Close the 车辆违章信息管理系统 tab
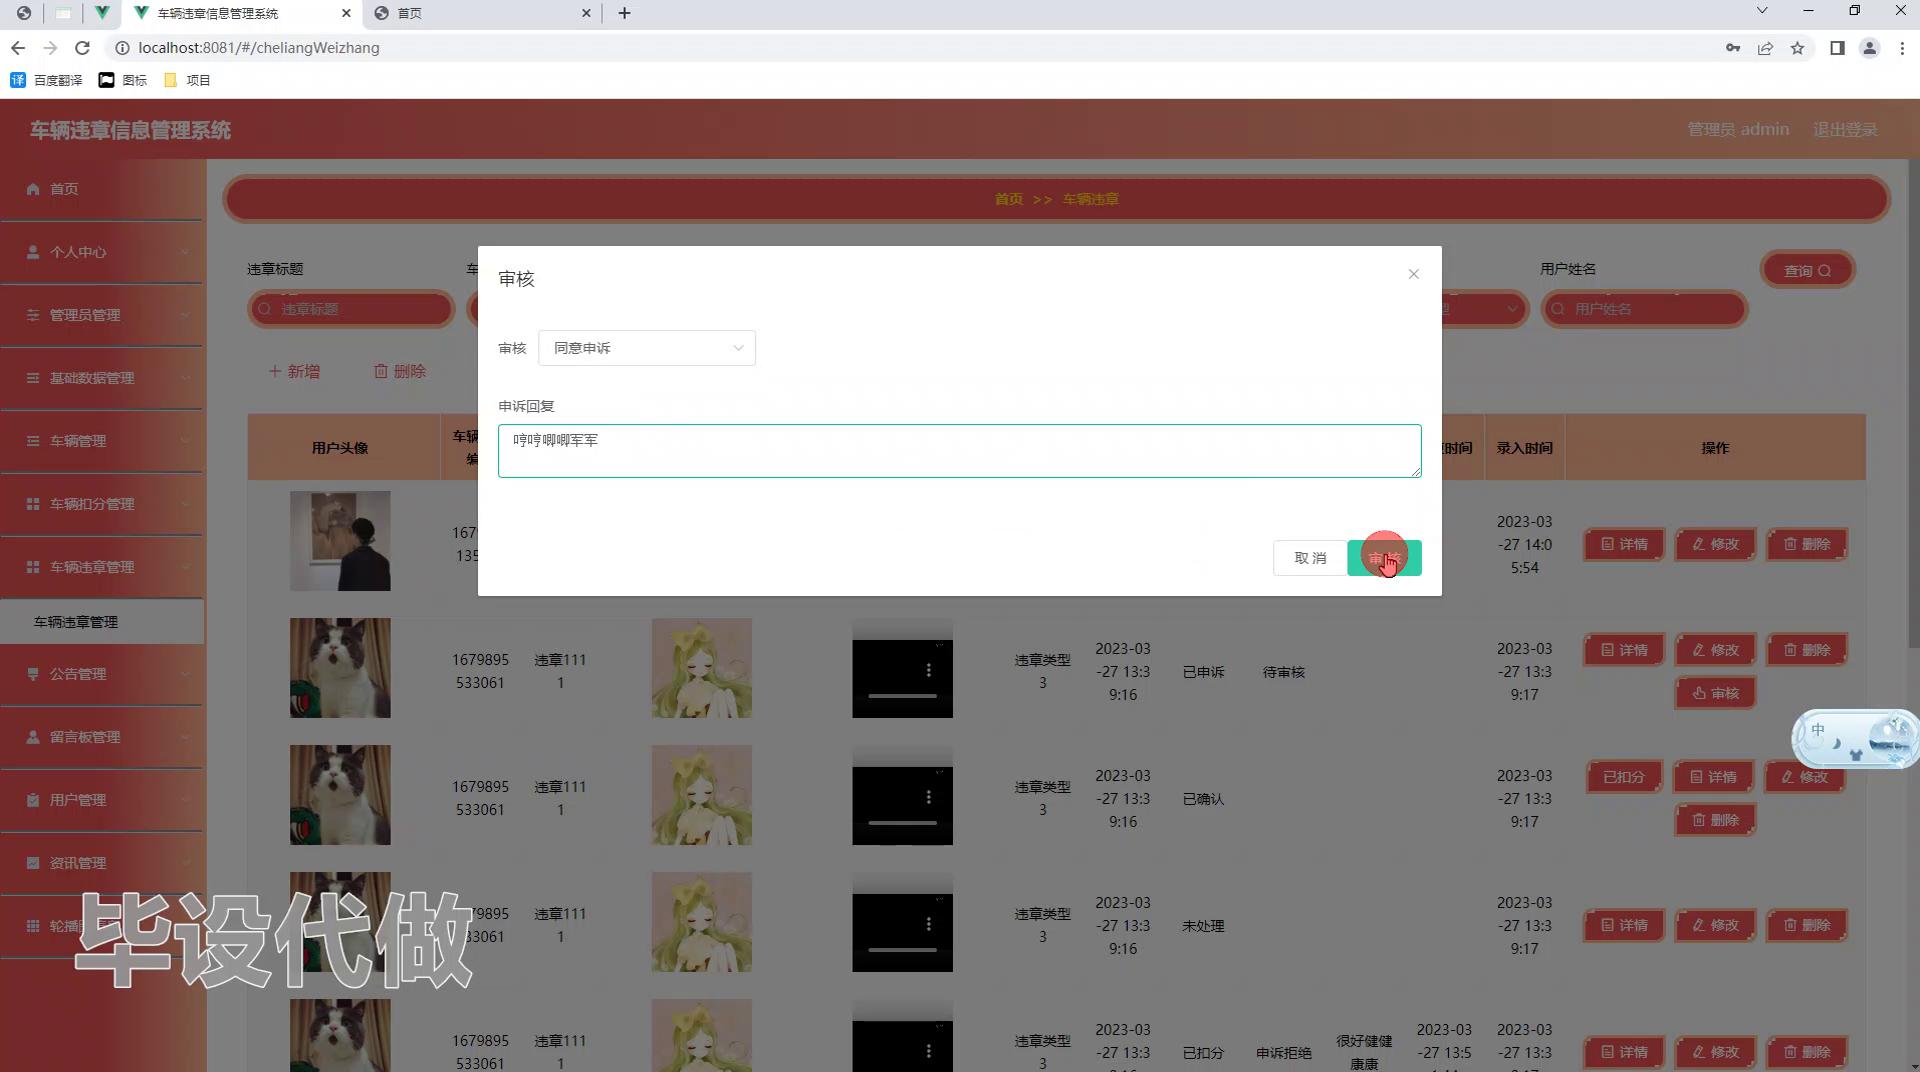 pos(346,13)
